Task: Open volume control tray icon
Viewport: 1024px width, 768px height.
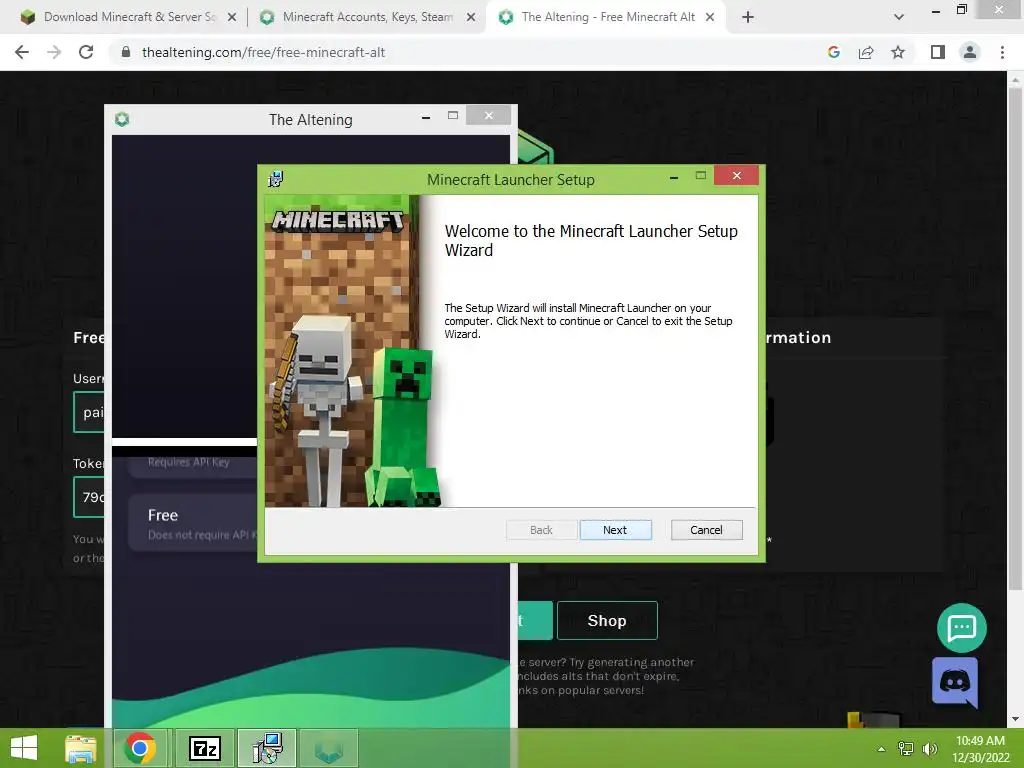Action: point(929,749)
